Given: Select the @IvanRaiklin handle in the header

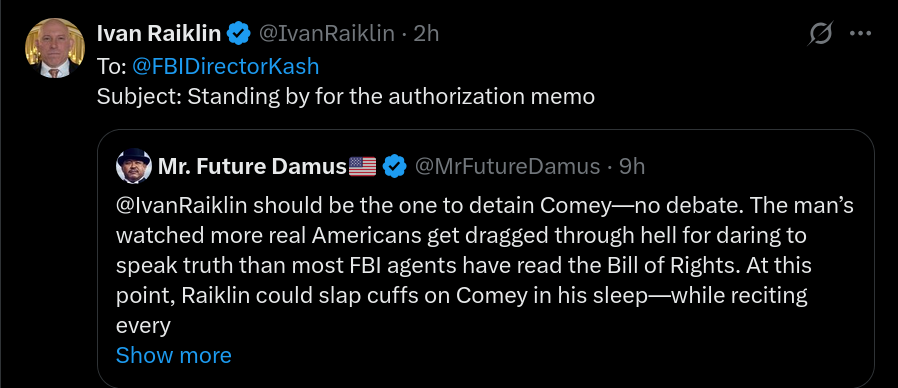Looking at the screenshot, I should [327, 34].
